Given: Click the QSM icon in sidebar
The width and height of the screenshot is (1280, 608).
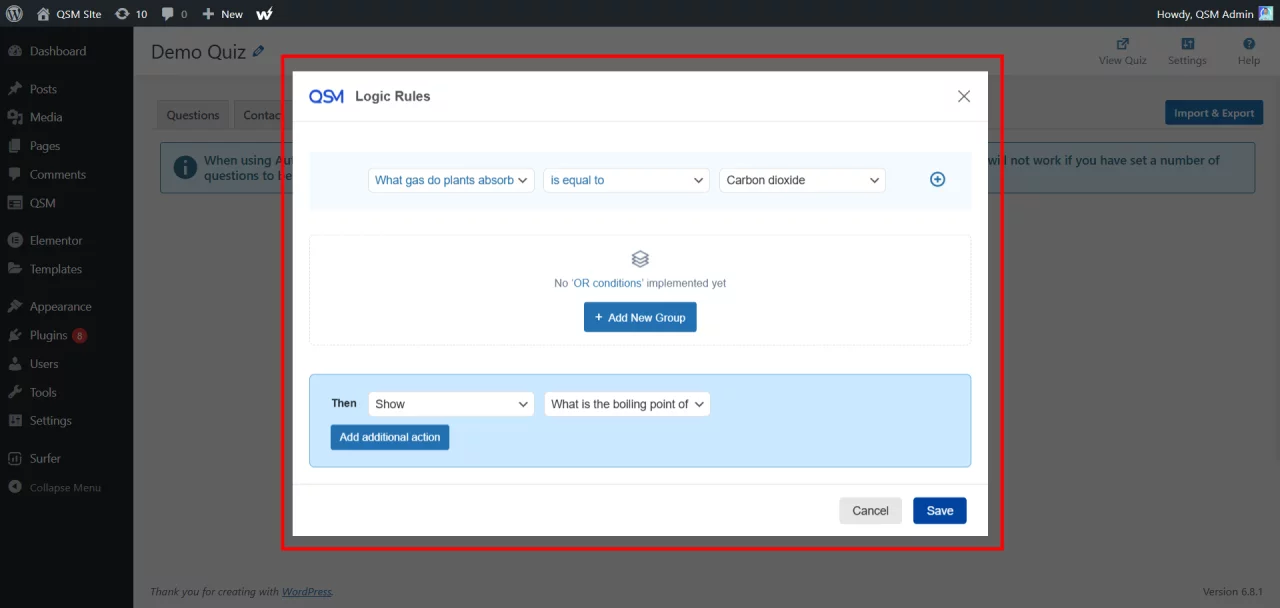Looking at the screenshot, I should coord(15,203).
